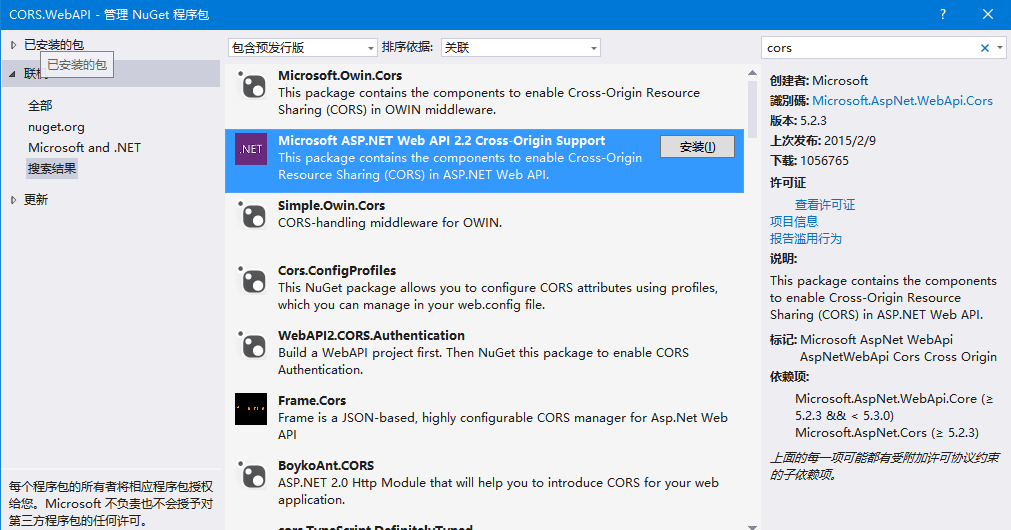The width and height of the screenshot is (1011, 530).
Task: Click the version value 5.2.3
Action: point(813,121)
